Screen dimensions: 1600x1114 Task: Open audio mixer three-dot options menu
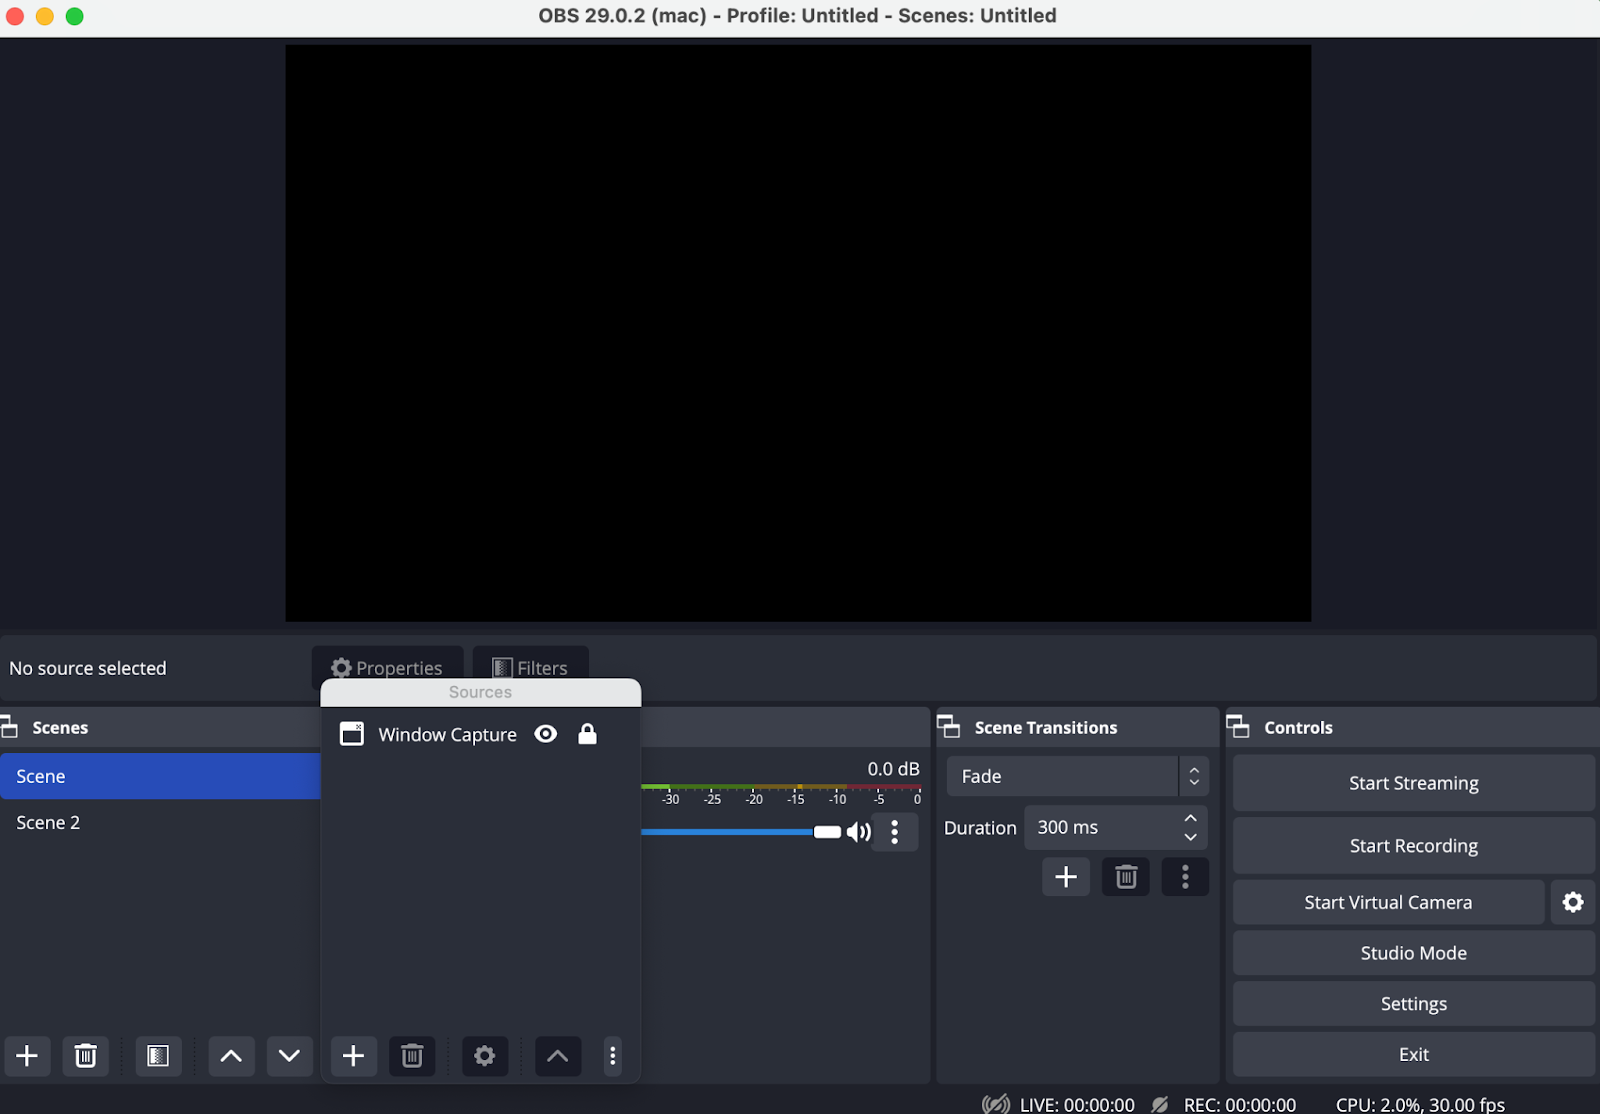895,832
